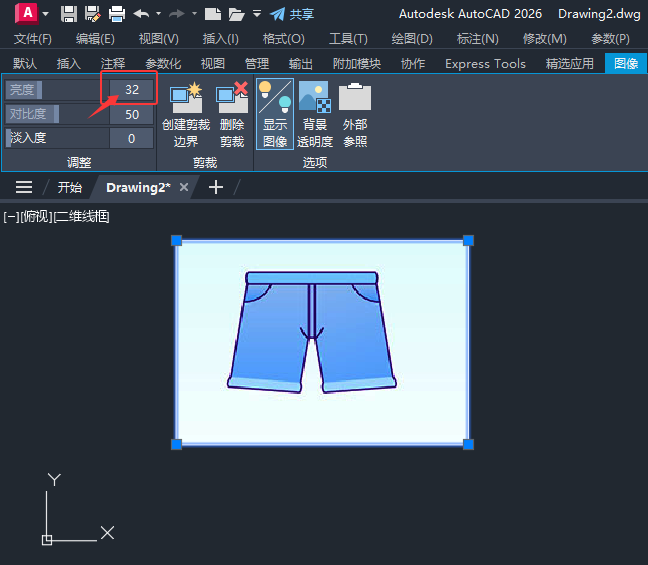Toggle 显示图像 show image button
648x565 pixels.
275,114
